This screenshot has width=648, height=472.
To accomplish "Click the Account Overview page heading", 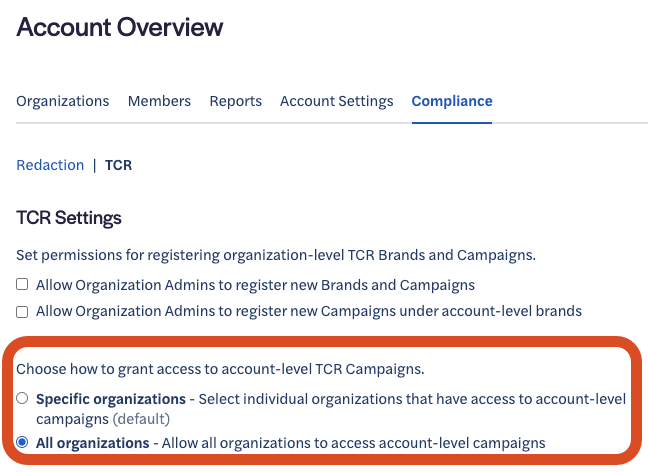I will (x=120, y=27).
